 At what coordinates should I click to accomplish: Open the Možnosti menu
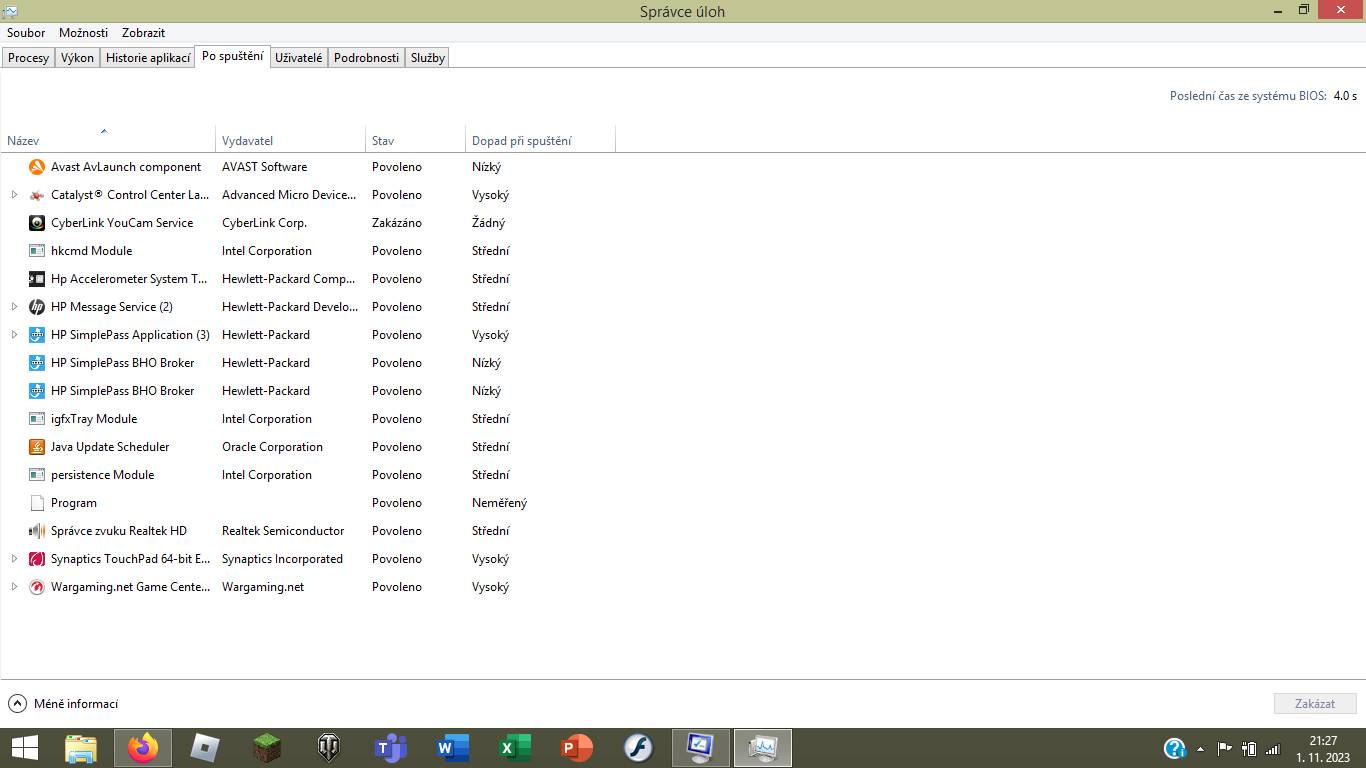tap(83, 33)
